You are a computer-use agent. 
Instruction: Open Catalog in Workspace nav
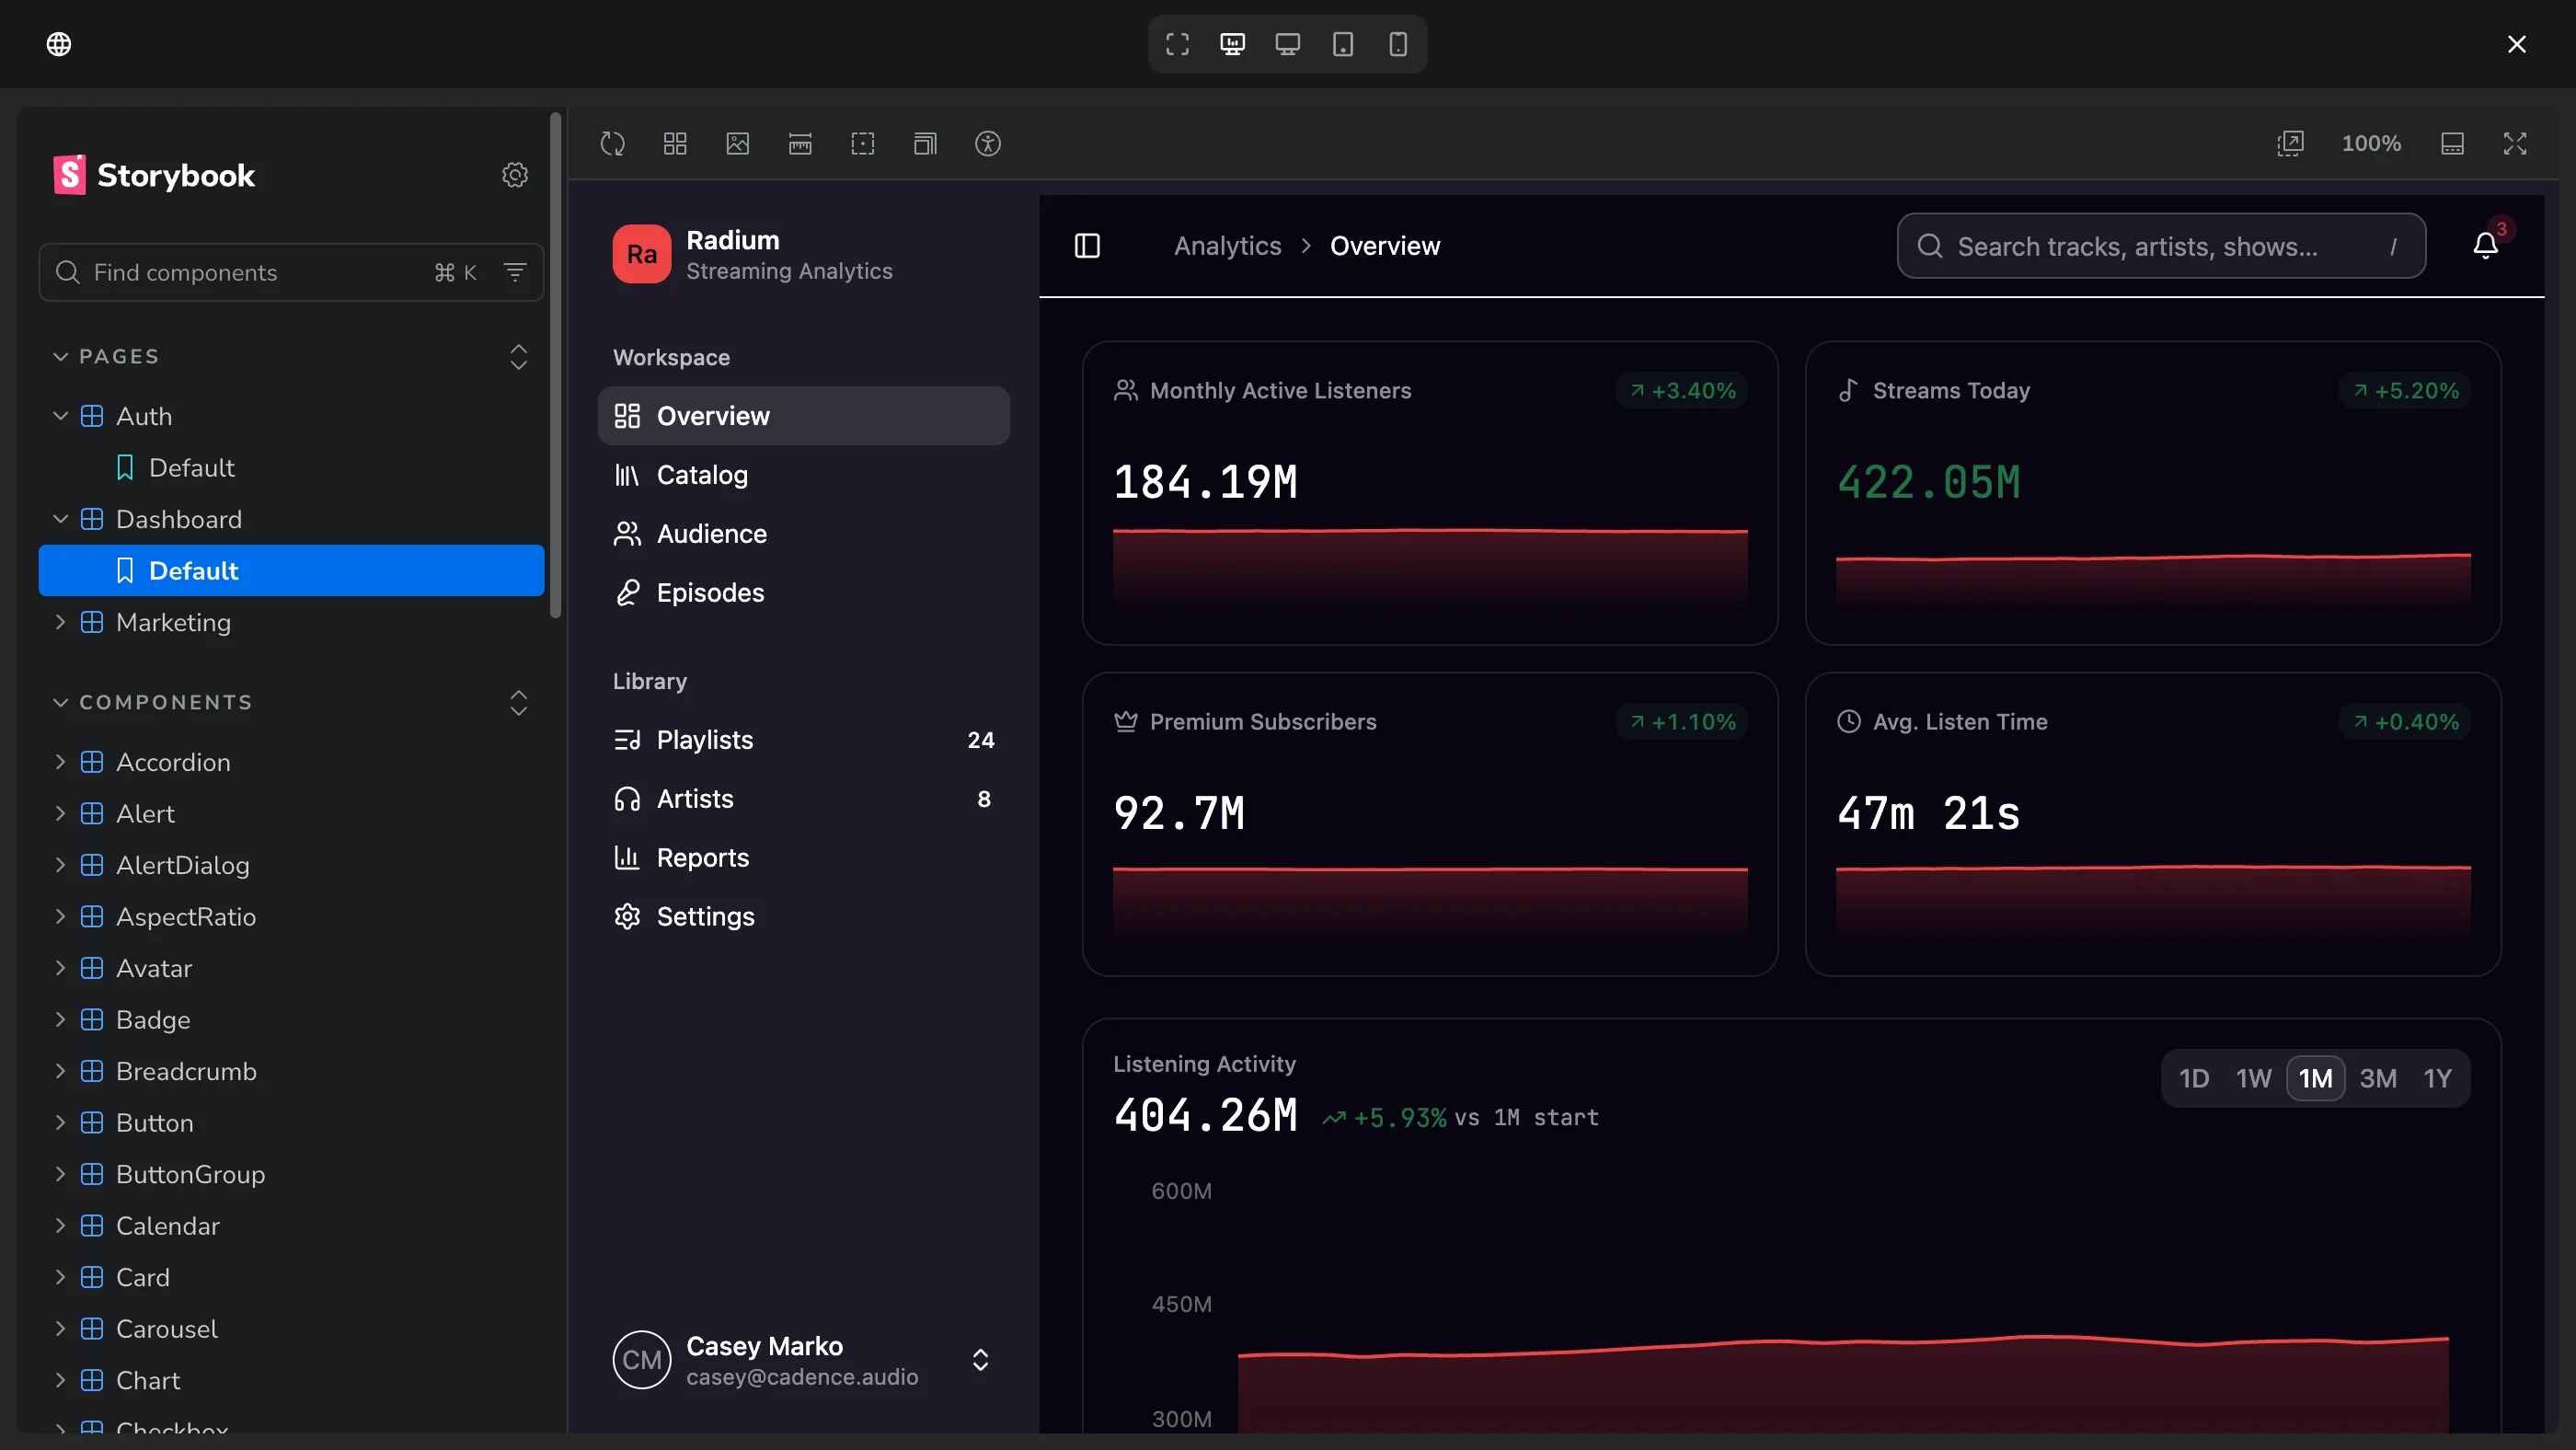pos(803,475)
